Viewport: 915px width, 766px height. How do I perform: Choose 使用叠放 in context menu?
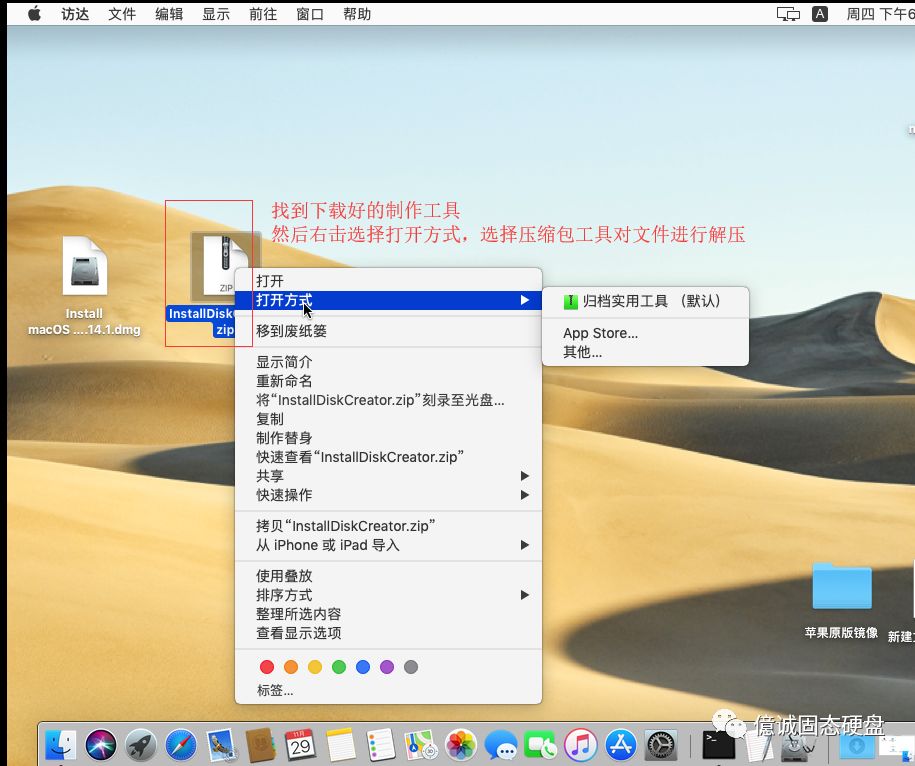coord(388,576)
